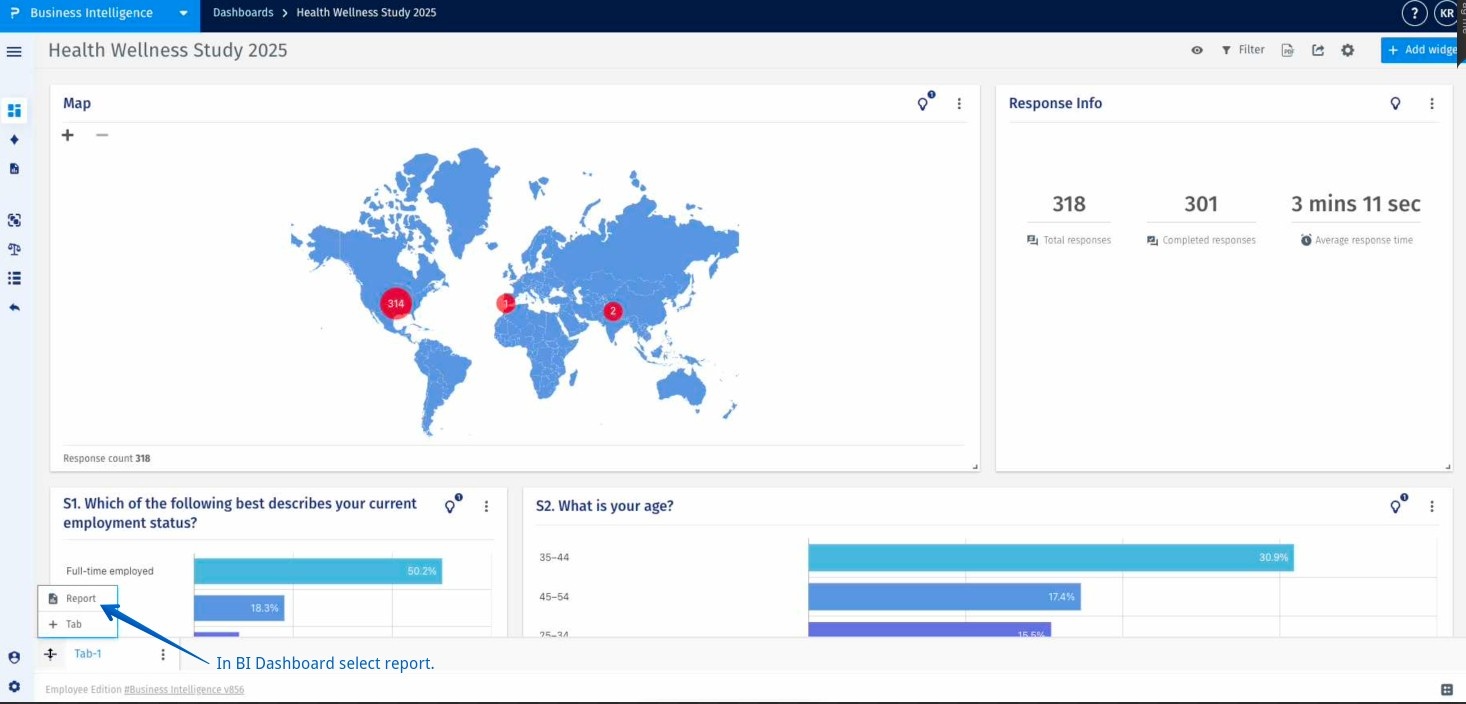Viewport: 1466px width, 704px height.
Task: Open the share dashboard icon
Action: tap(1318, 49)
